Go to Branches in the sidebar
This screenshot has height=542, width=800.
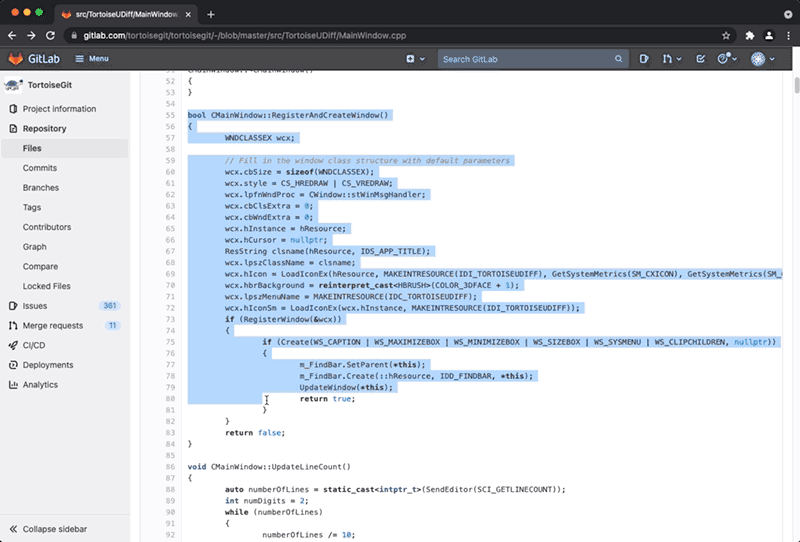[41, 188]
